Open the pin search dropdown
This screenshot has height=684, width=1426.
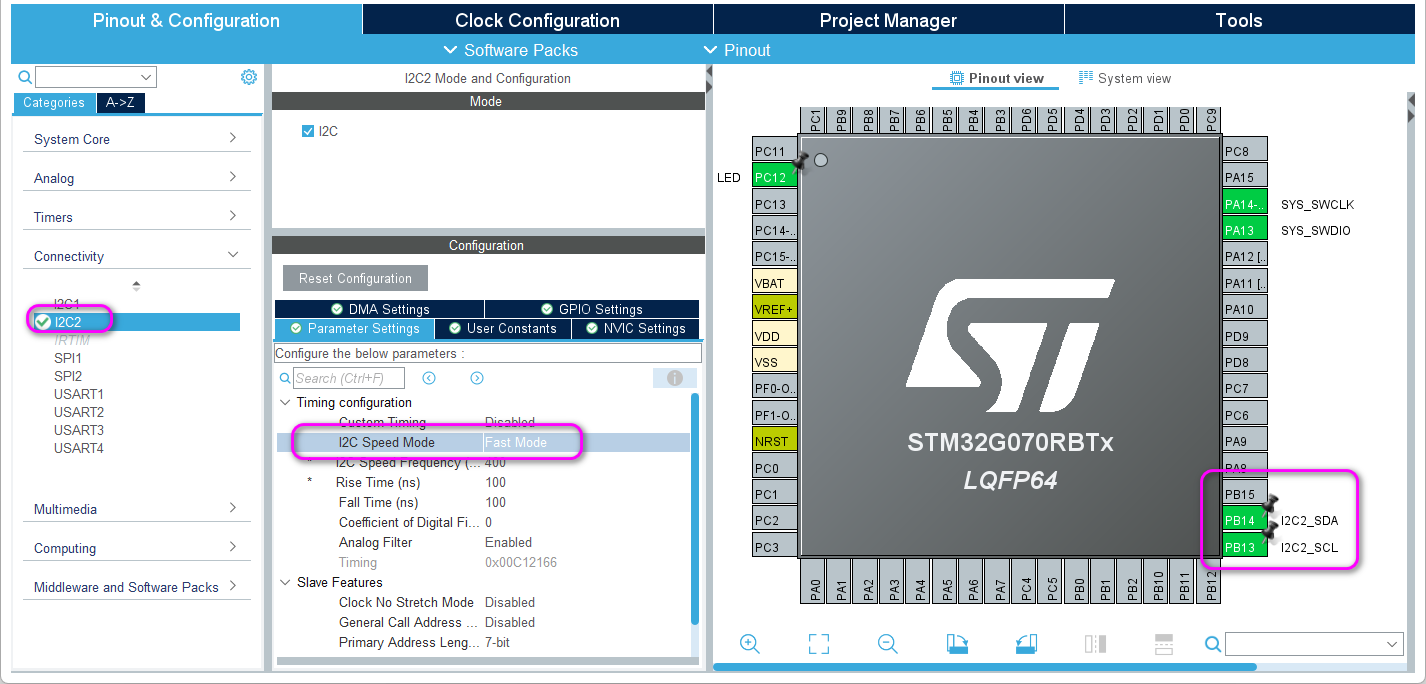1393,644
